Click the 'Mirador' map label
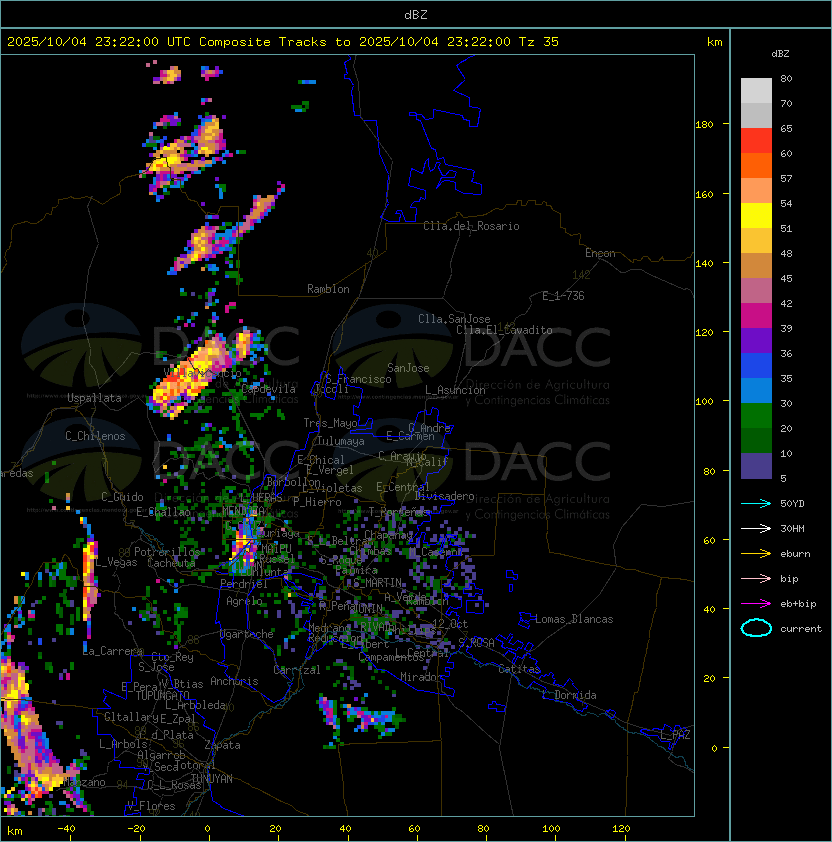Viewport: 832px width, 842px height. click(x=421, y=677)
